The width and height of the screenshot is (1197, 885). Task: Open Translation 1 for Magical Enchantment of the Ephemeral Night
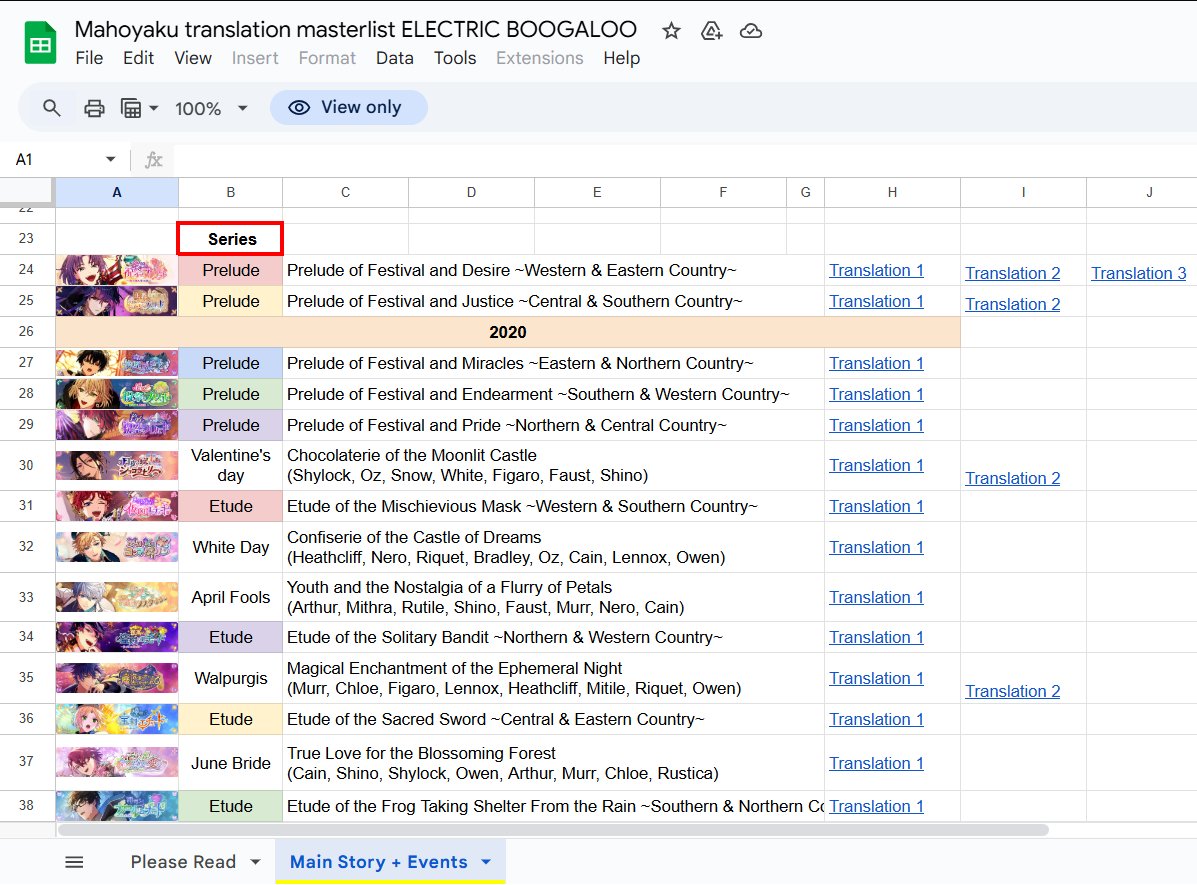876,678
